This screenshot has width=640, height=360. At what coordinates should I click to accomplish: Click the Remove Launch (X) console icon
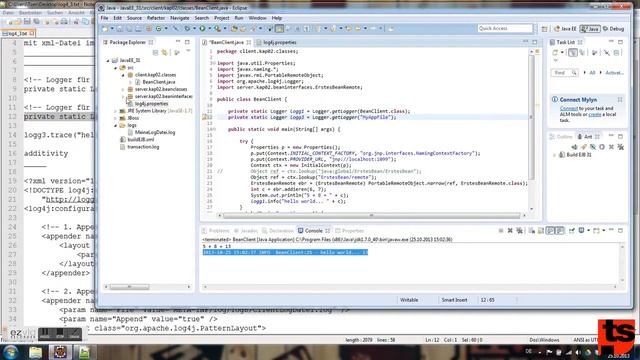click(x=510, y=231)
